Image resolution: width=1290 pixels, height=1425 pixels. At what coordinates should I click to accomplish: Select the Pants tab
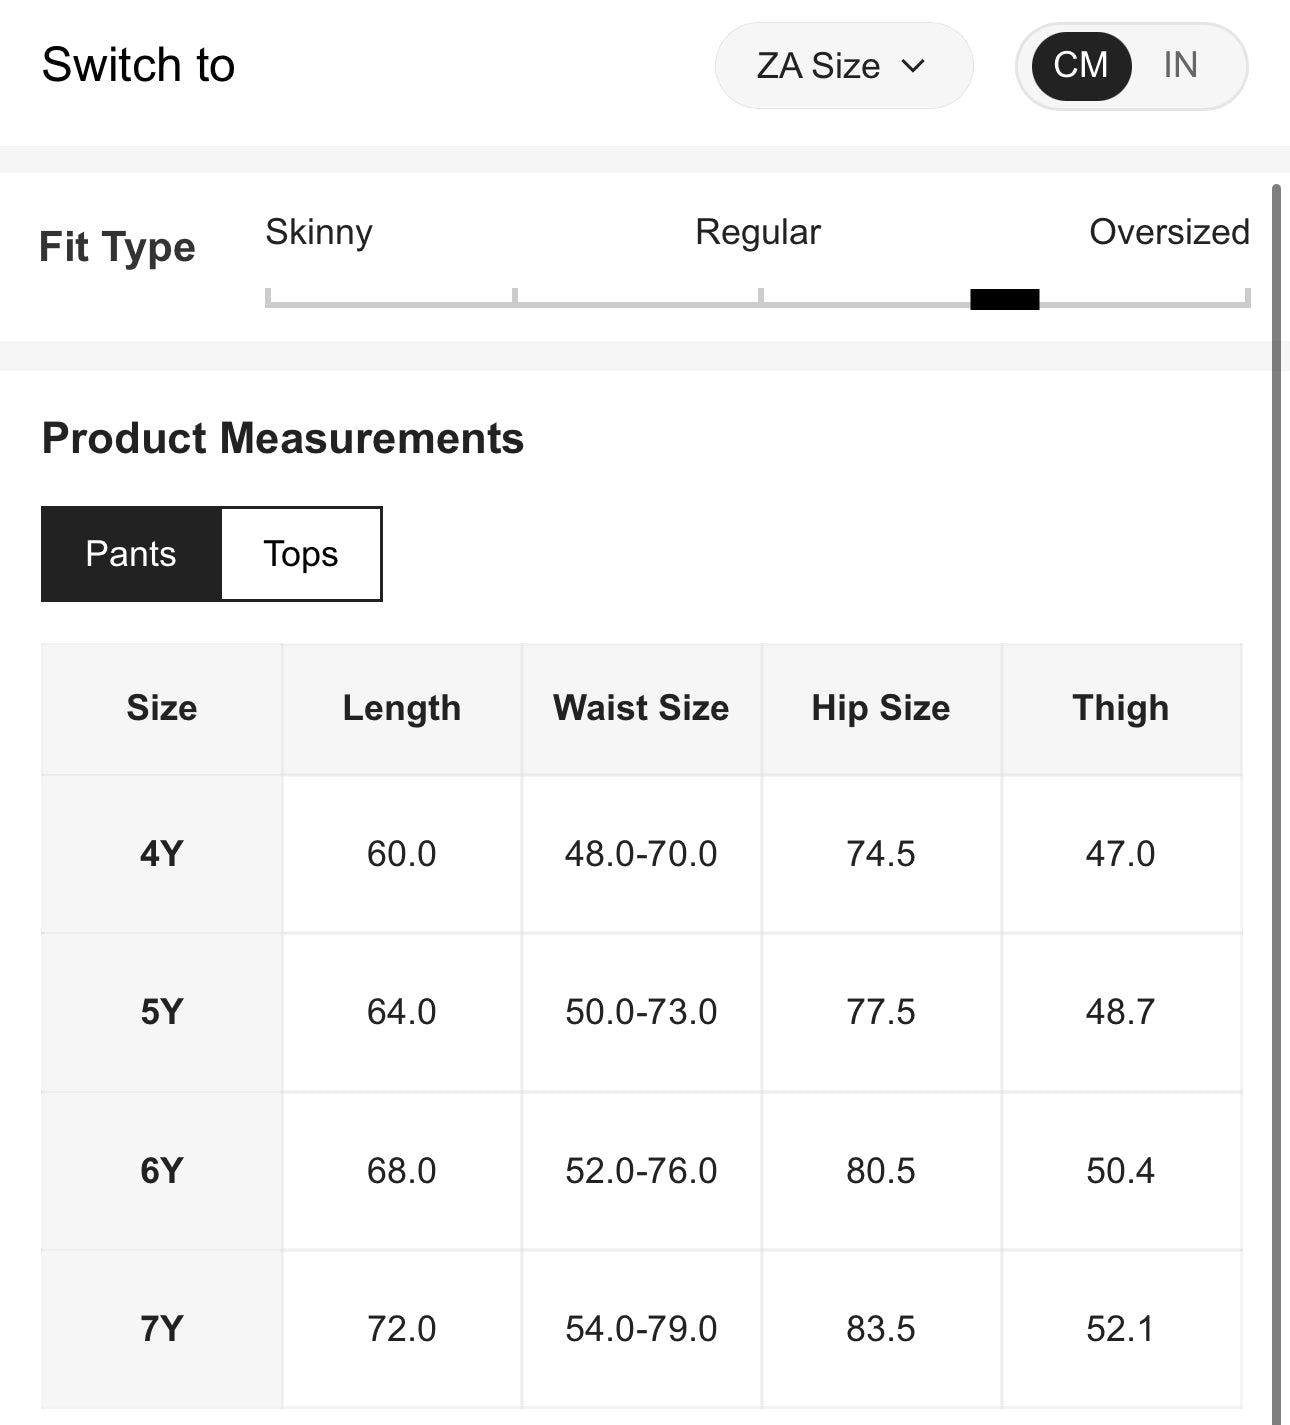131,554
